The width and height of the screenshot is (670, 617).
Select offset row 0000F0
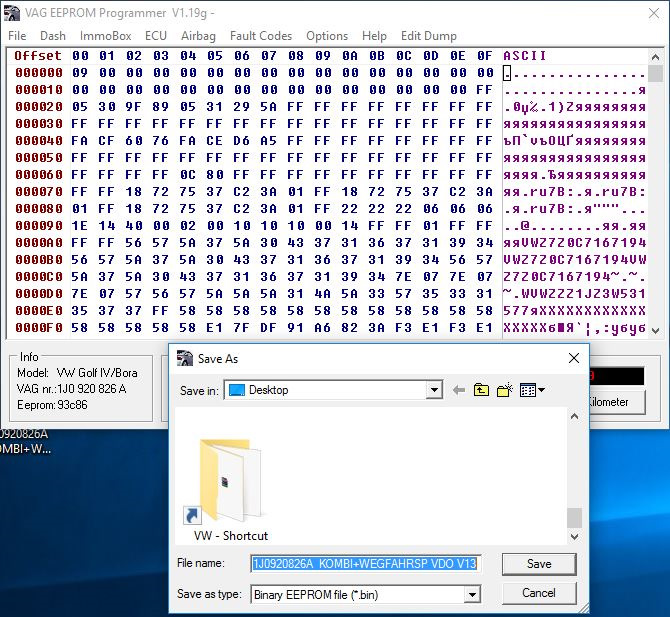pos(39,328)
